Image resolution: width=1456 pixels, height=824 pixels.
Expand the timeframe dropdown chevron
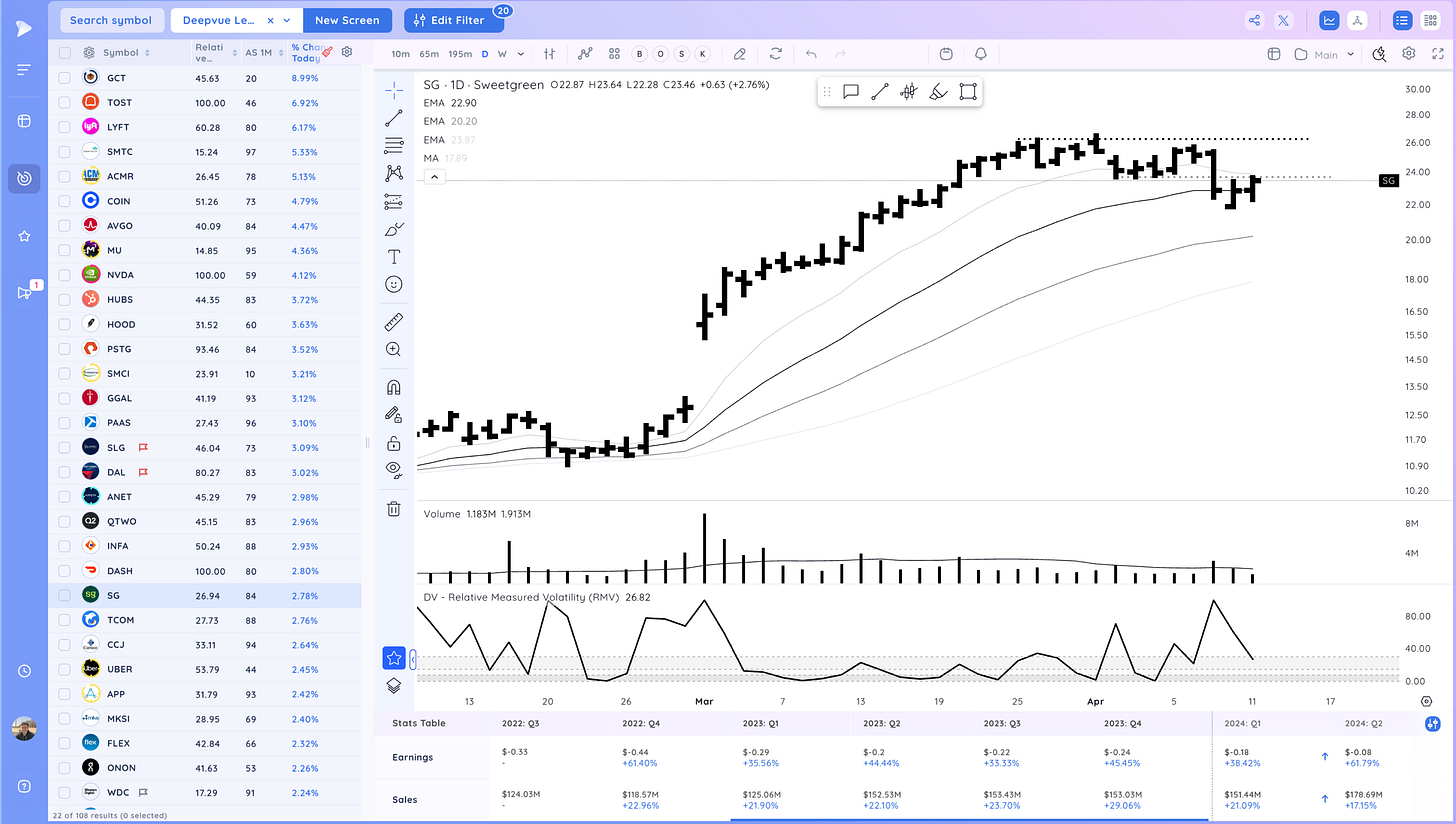tap(522, 54)
